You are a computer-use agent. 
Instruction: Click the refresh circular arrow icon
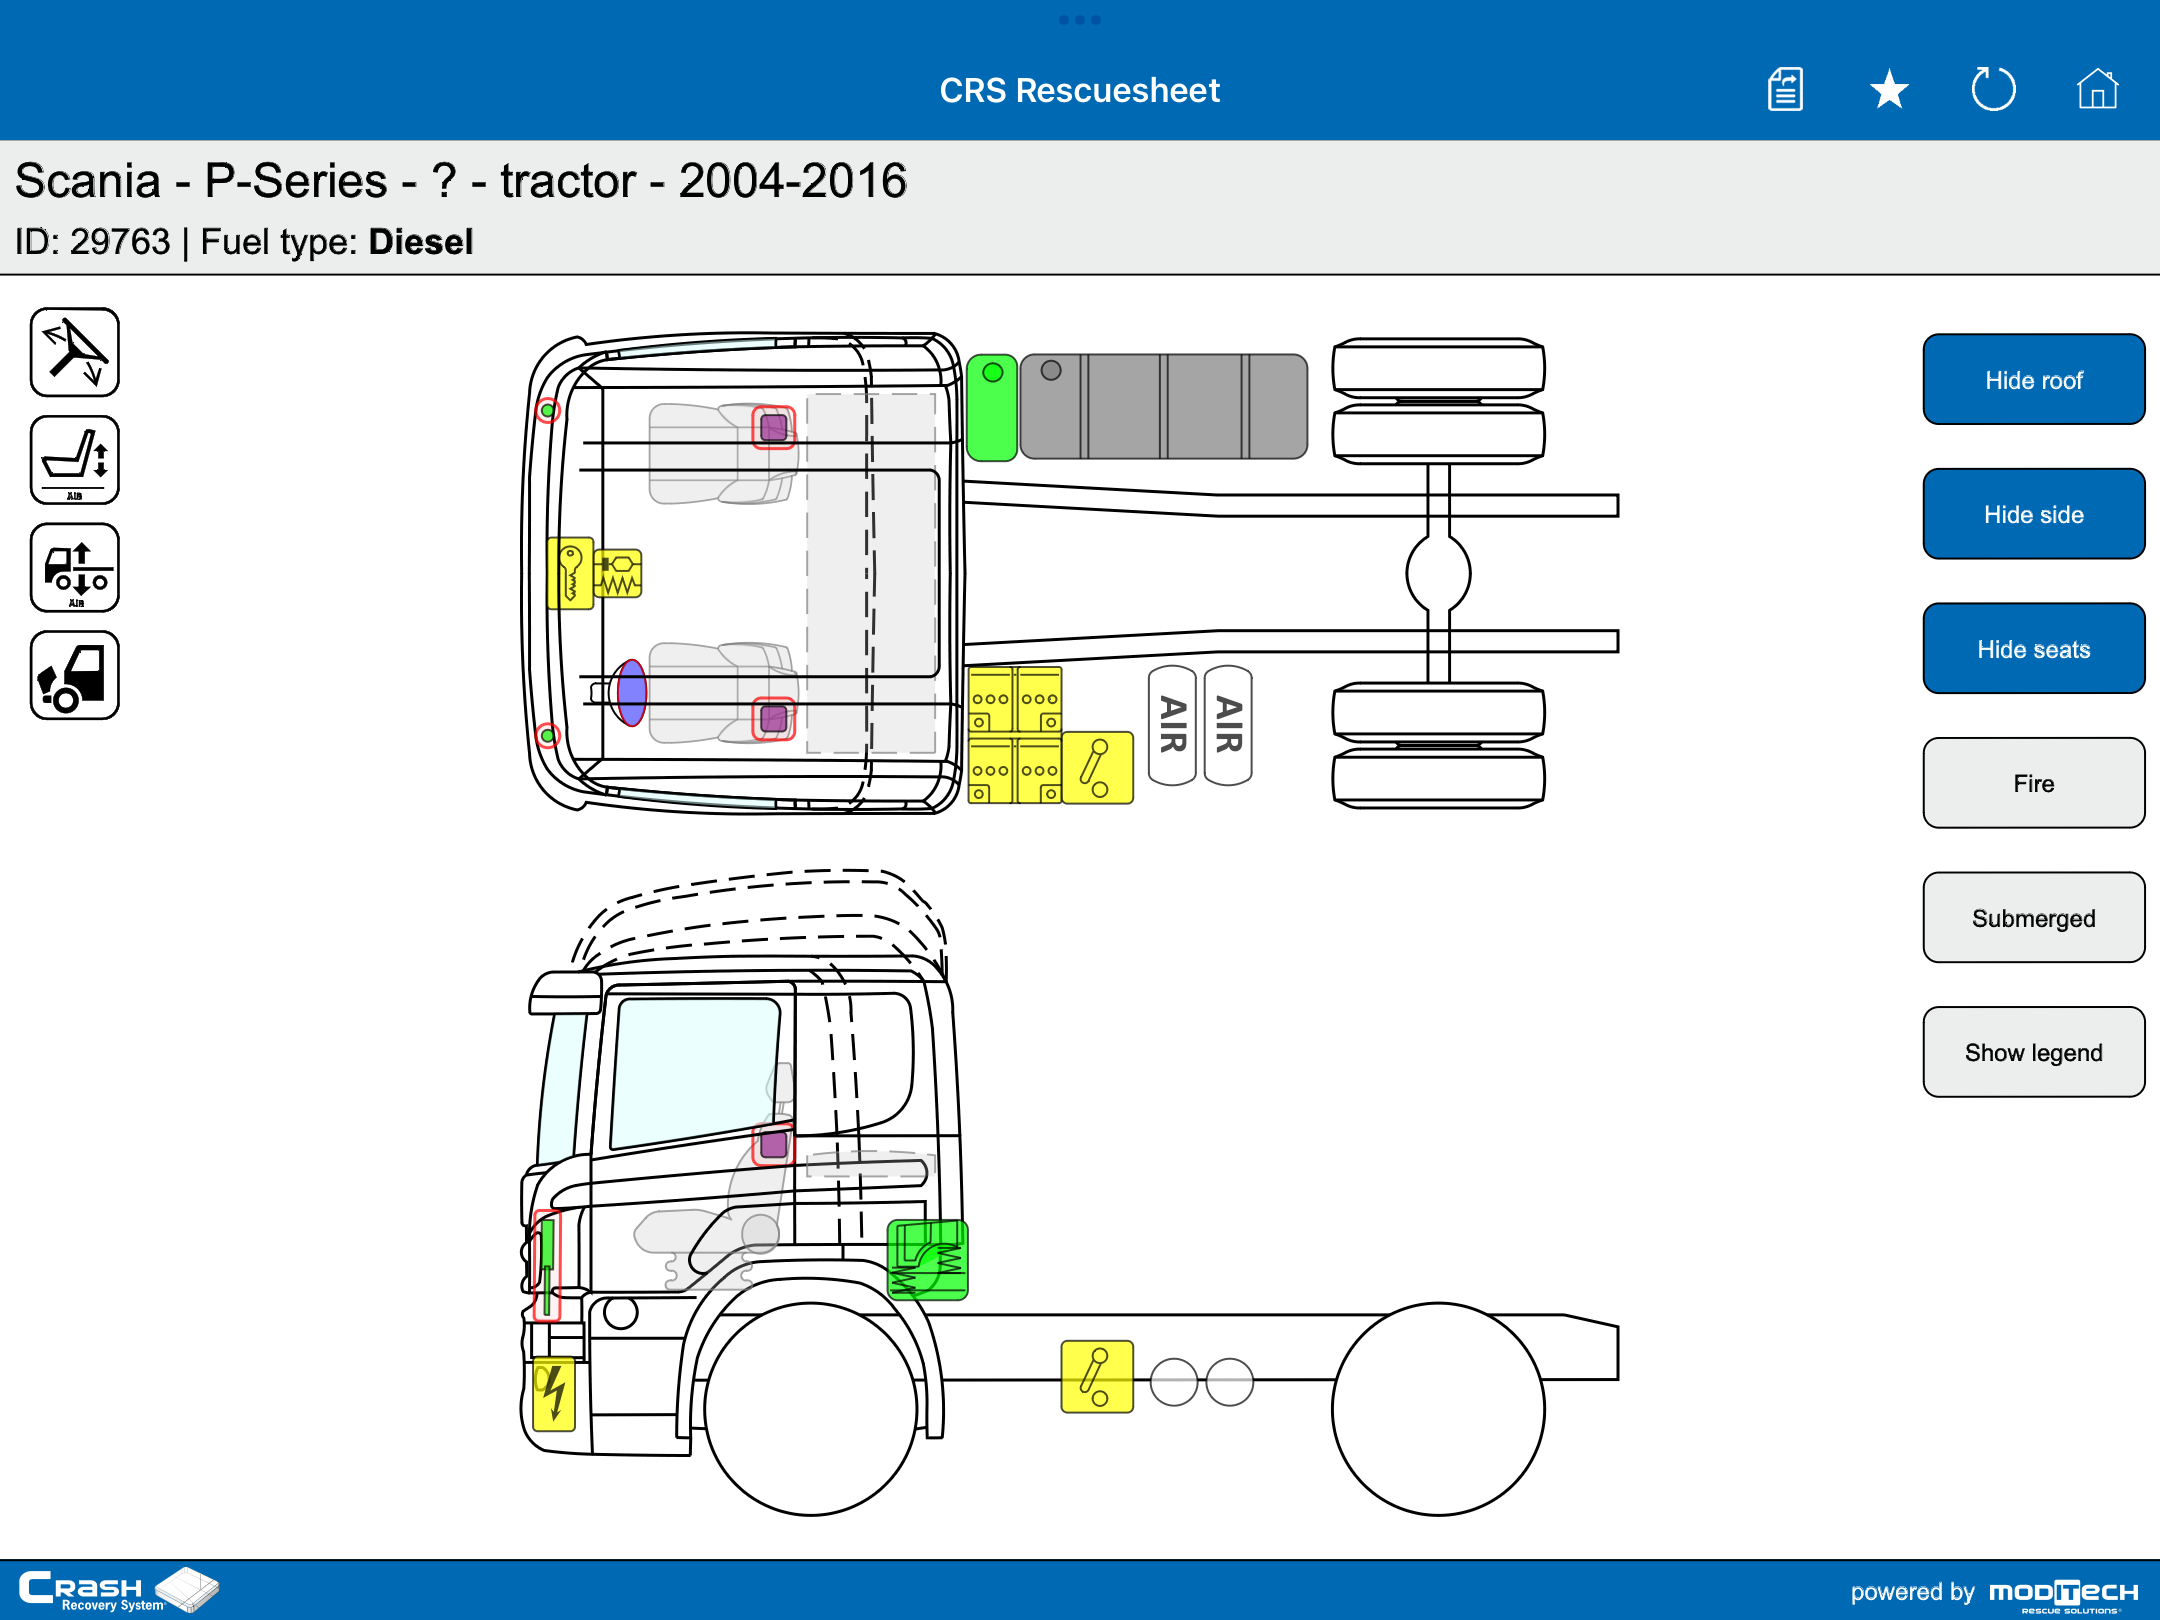coord(1993,90)
